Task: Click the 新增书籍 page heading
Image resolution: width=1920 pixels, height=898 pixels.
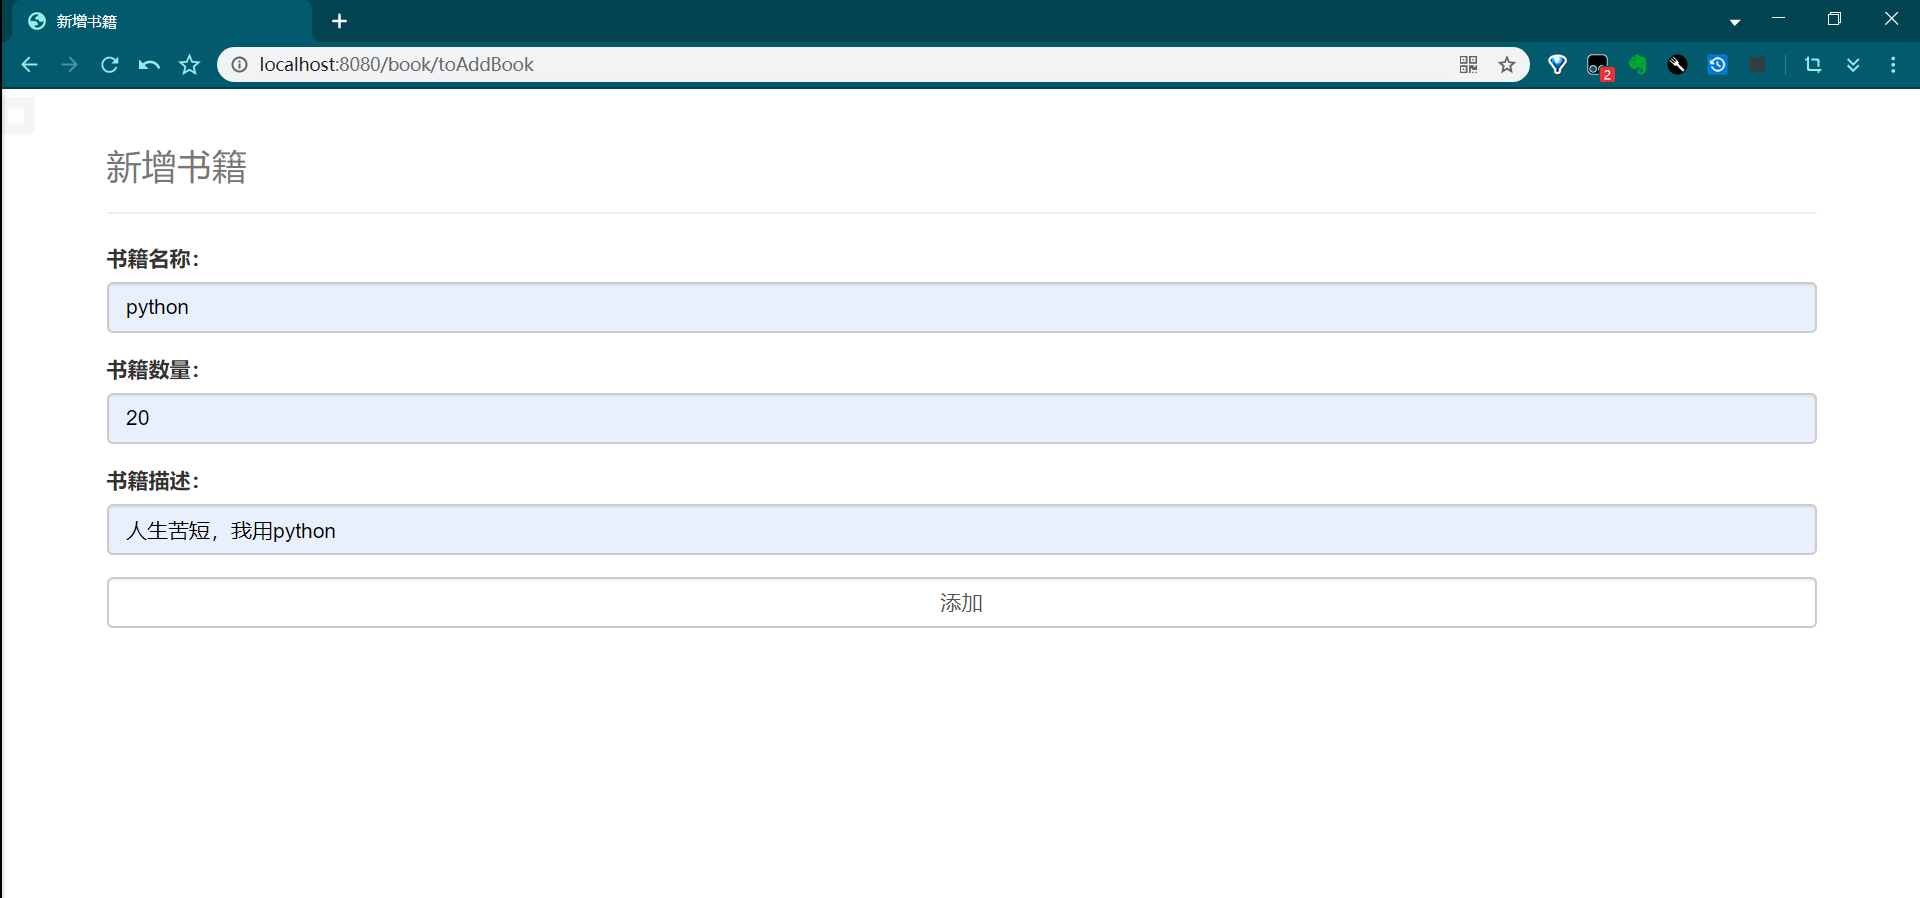Action: point(176,167)
